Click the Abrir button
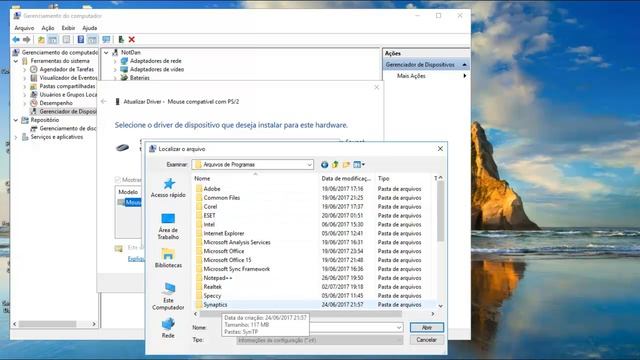The width and height of the screenshot is (640, 360). pos(427,327)
